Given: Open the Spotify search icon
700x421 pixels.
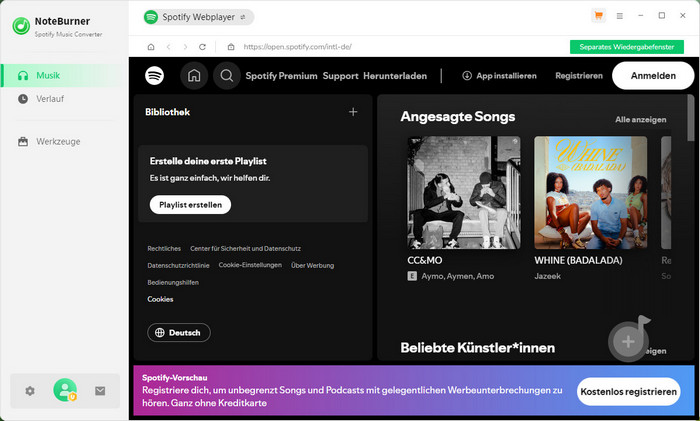Looking at the screenshot, I should [227, 76].
